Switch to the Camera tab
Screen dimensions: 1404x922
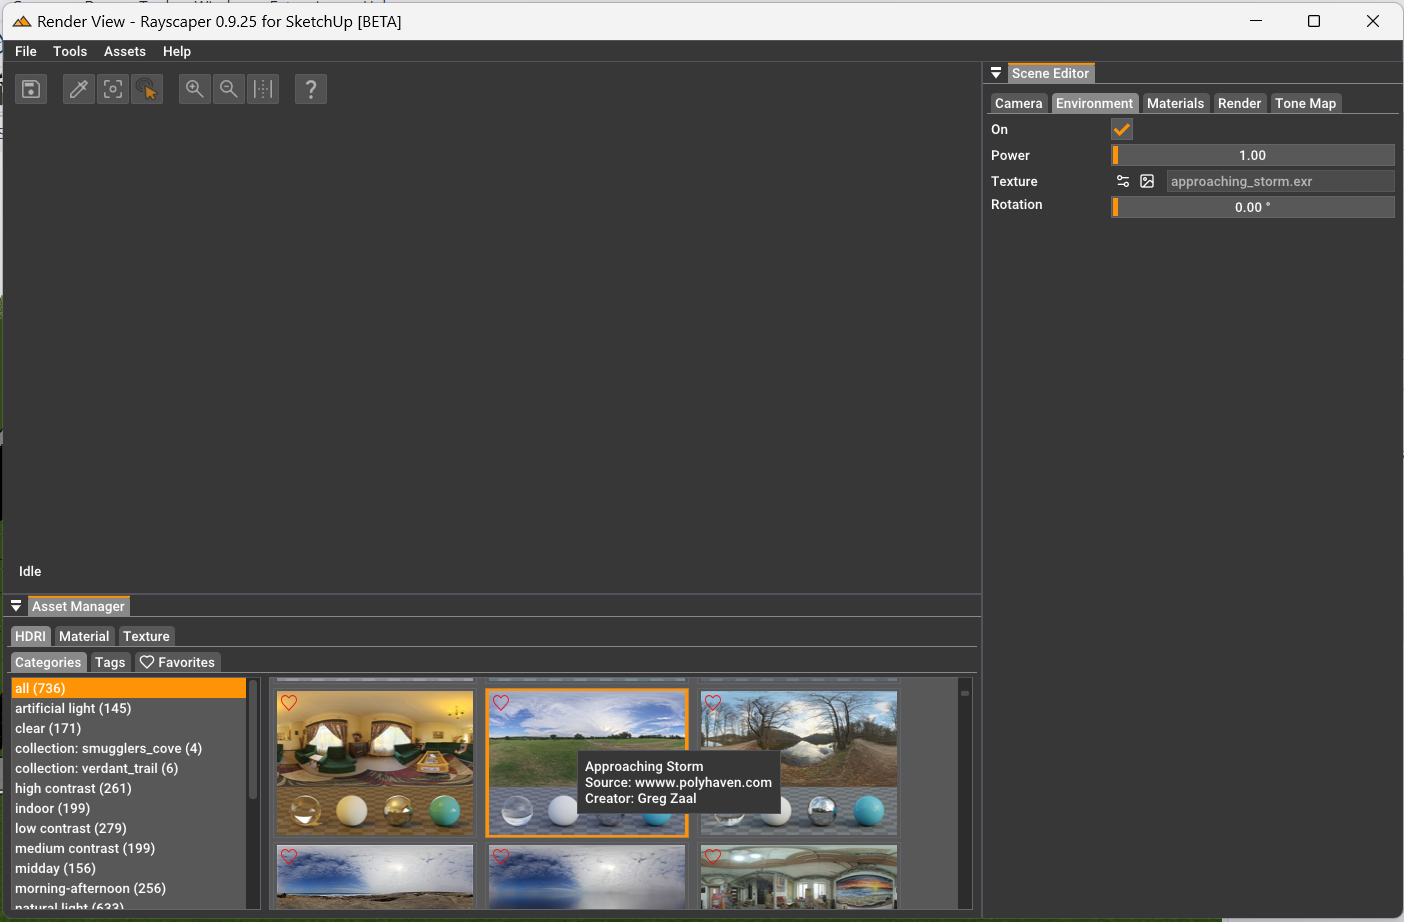(x=1019, y=103)
